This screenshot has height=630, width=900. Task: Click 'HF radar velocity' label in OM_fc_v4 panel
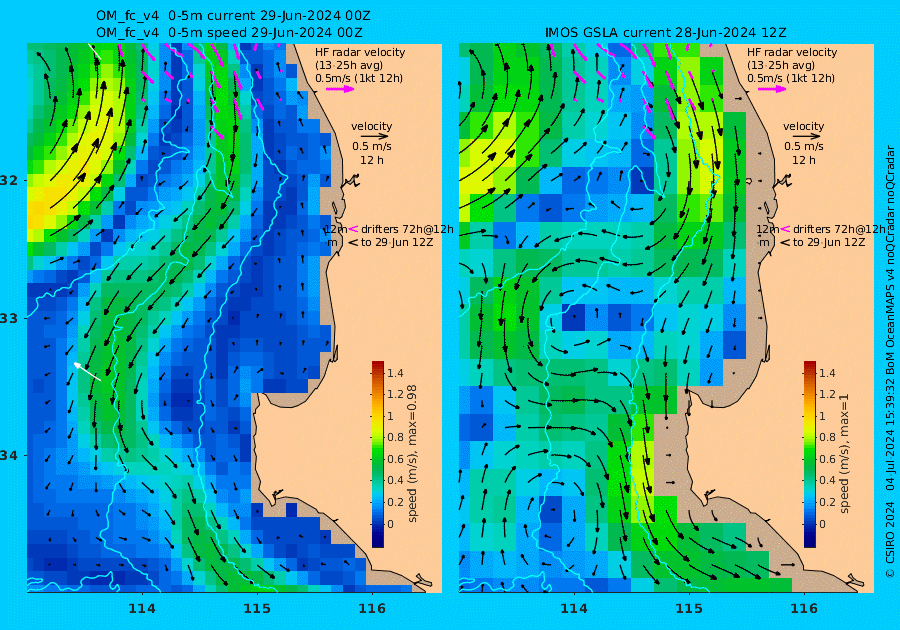click(x=360, y=52)
